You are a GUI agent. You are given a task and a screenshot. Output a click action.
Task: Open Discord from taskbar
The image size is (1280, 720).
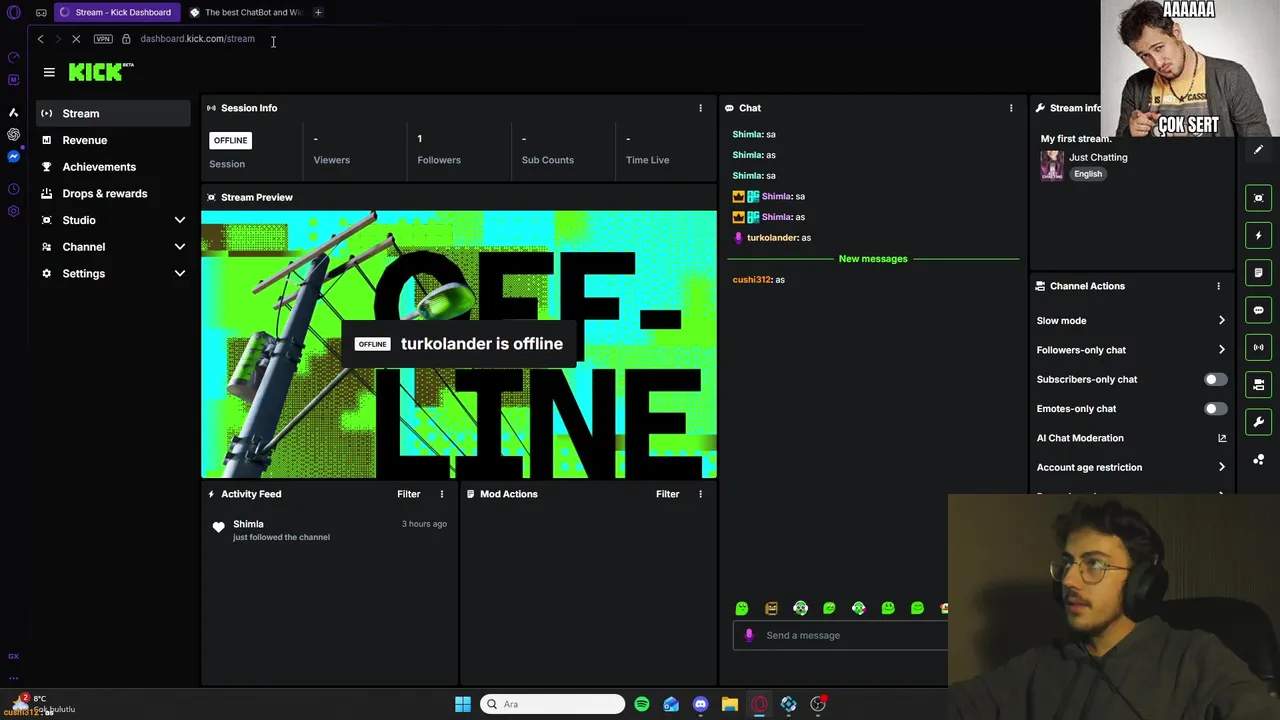(x=700, y=704)
